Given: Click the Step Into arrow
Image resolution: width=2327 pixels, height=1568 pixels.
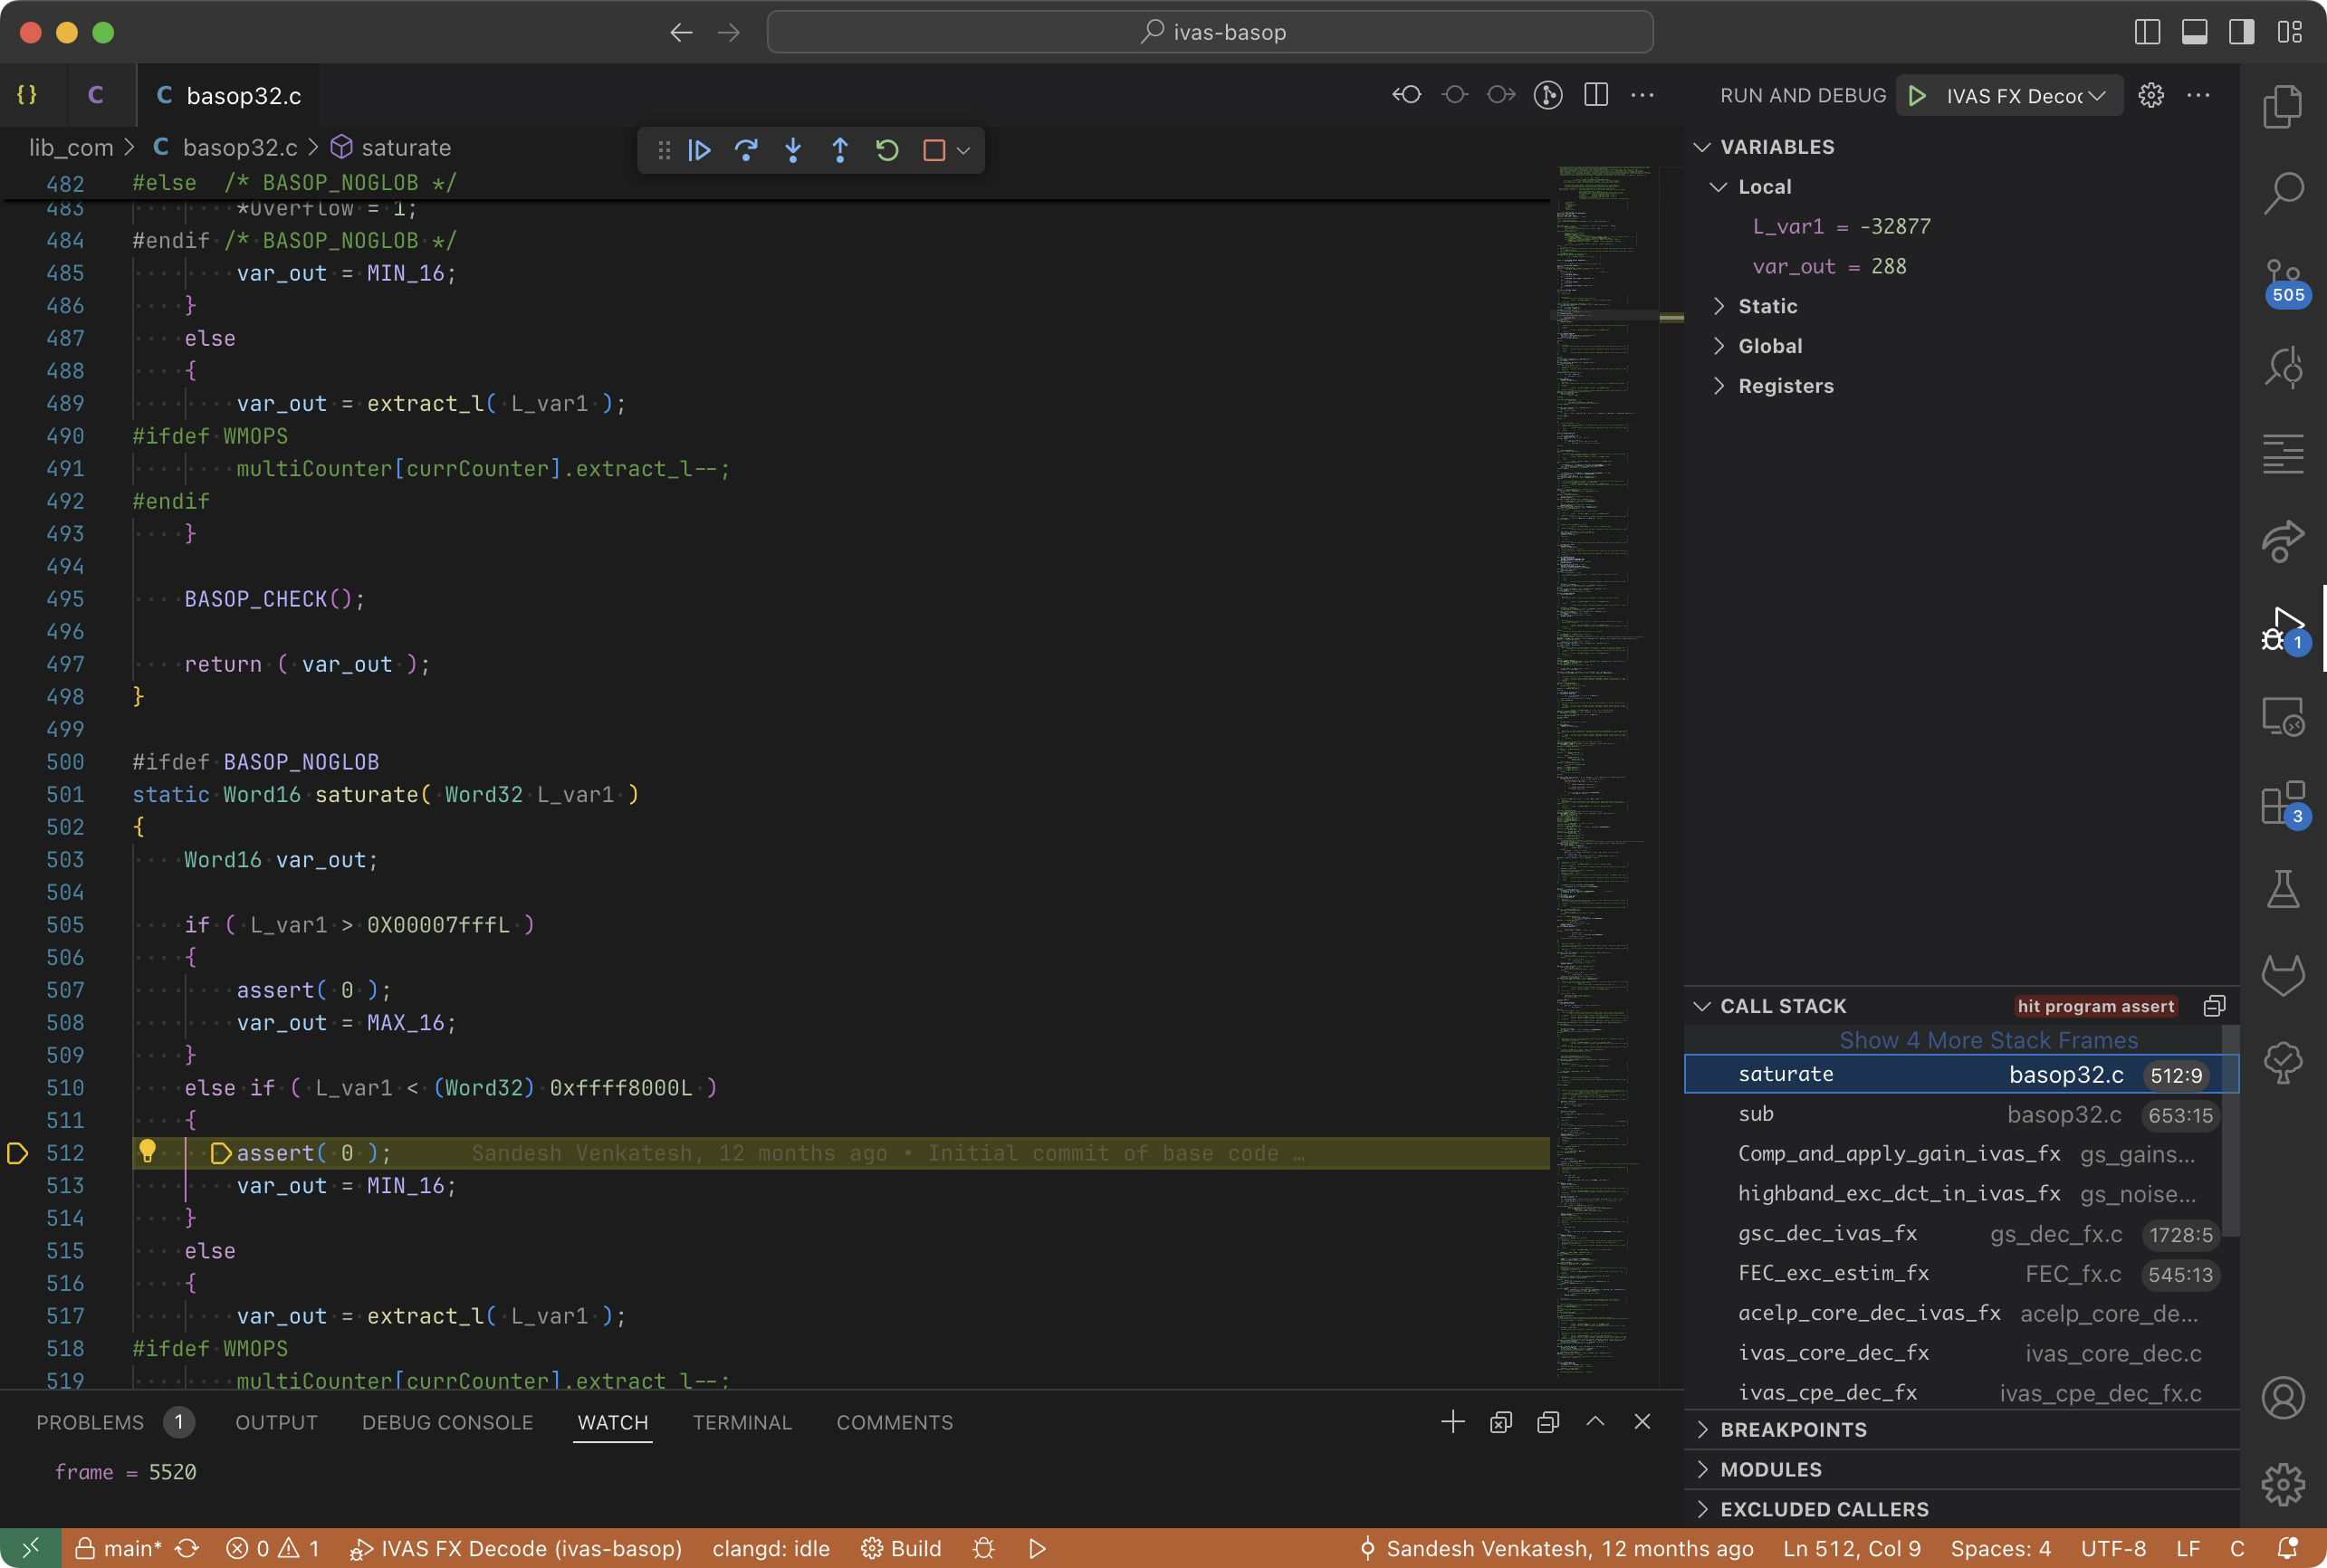Looking at the screenshot, I should [x=793, y=150].
